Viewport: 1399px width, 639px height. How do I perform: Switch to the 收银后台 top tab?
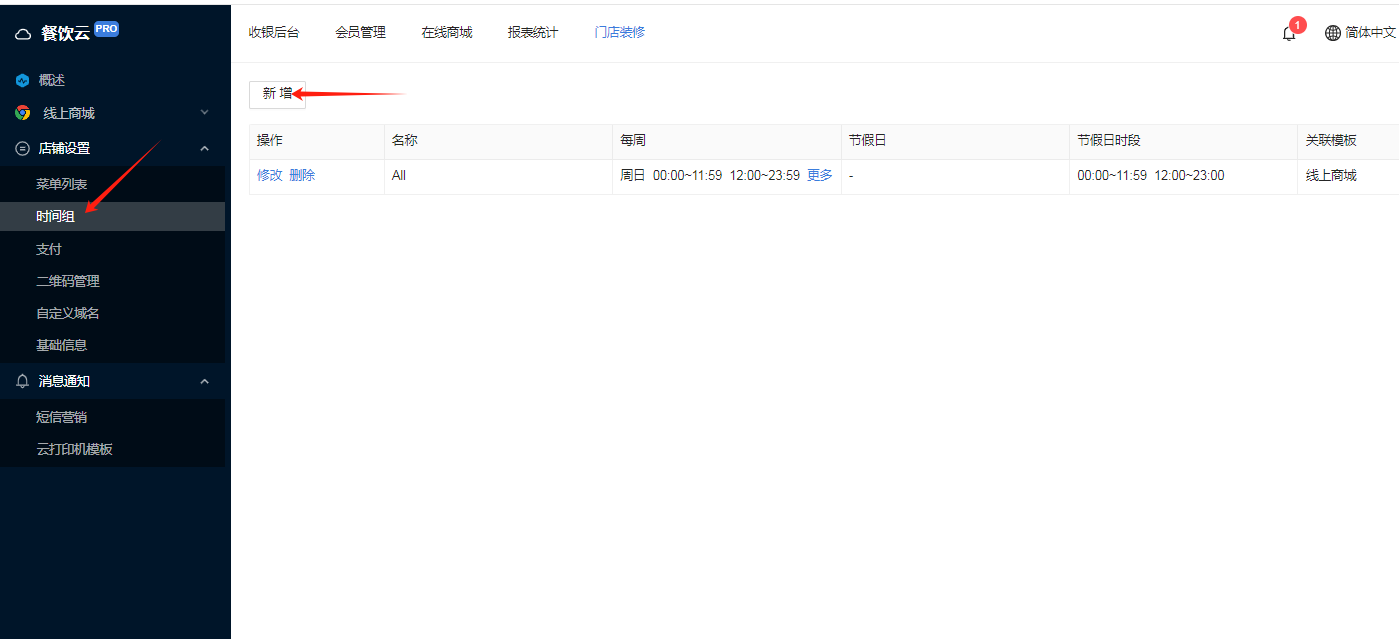(x=274, y=32)
